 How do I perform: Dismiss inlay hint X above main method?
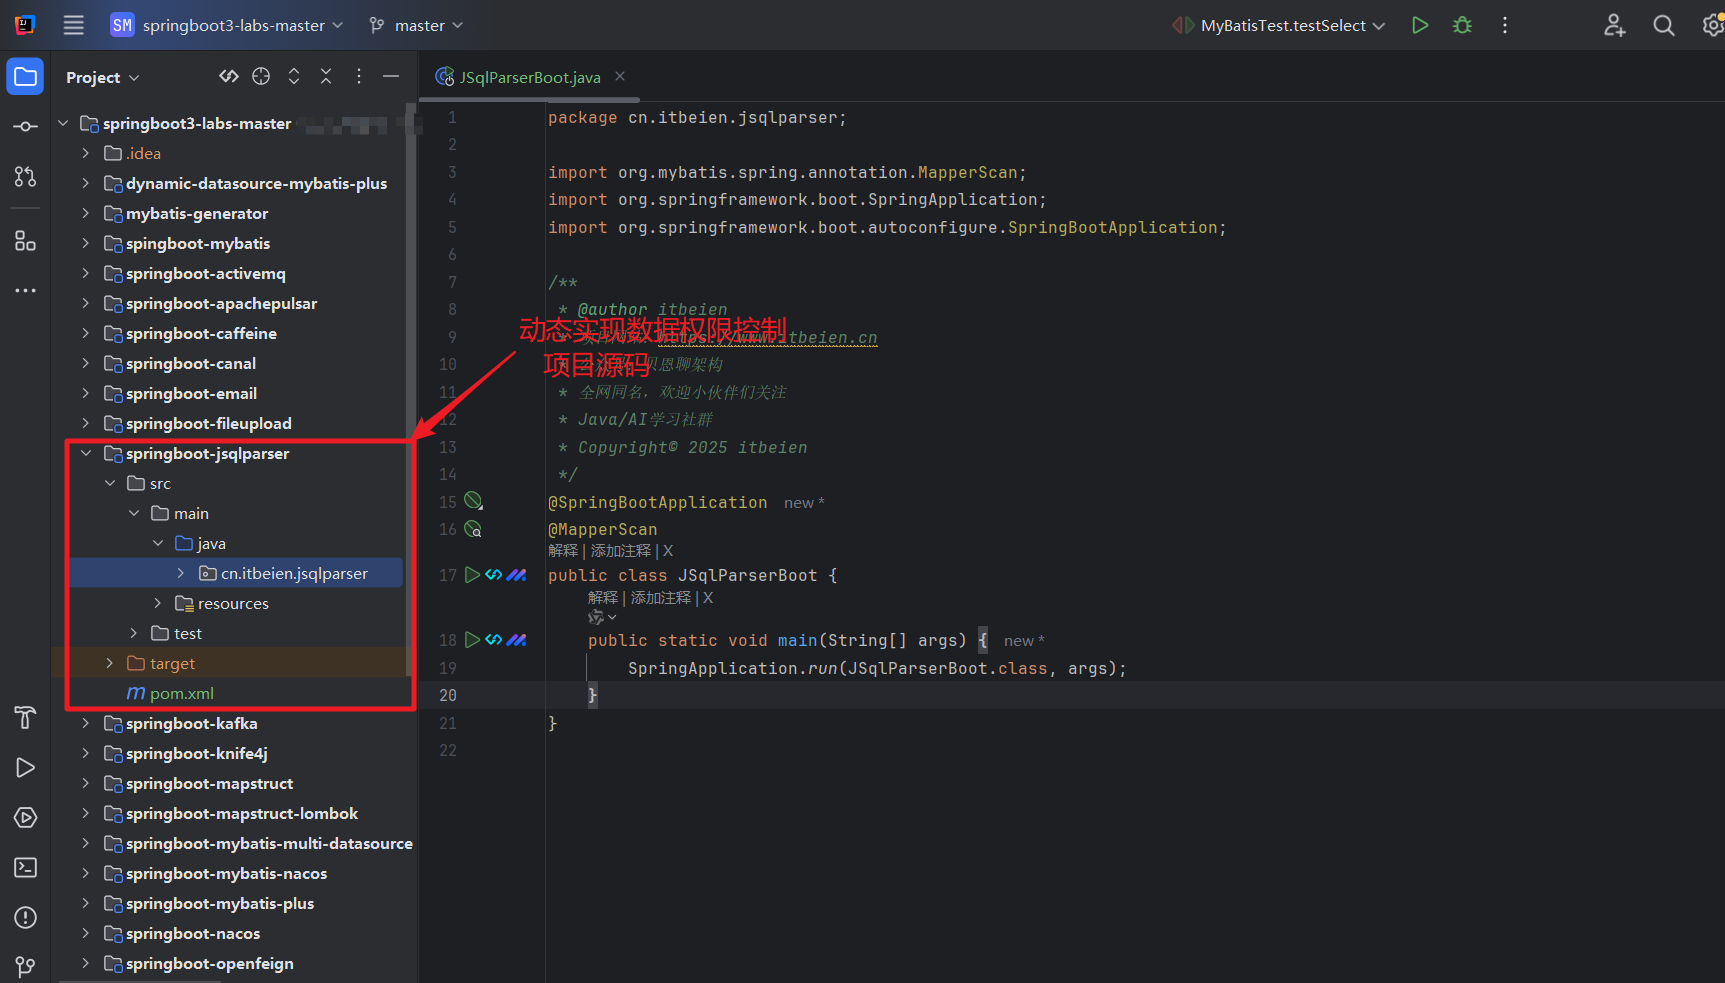[708, 598]
